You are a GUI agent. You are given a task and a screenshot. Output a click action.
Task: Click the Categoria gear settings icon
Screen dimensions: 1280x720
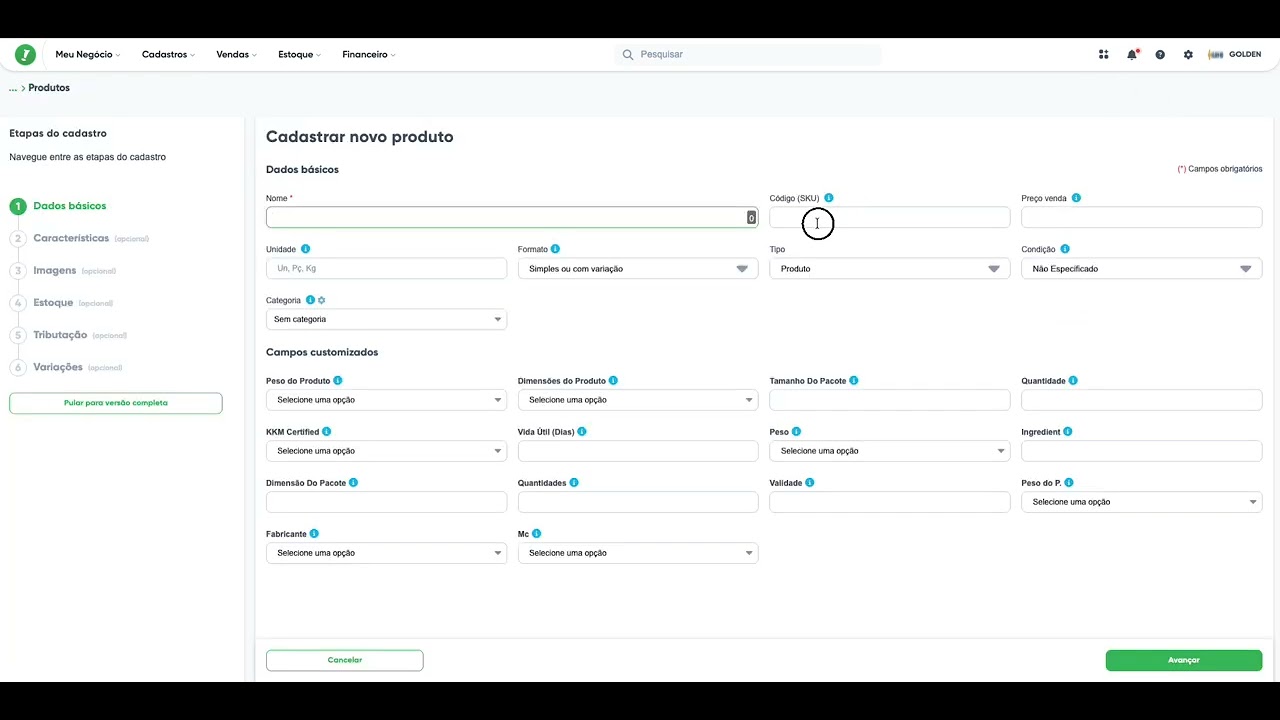tap(322, 300)
